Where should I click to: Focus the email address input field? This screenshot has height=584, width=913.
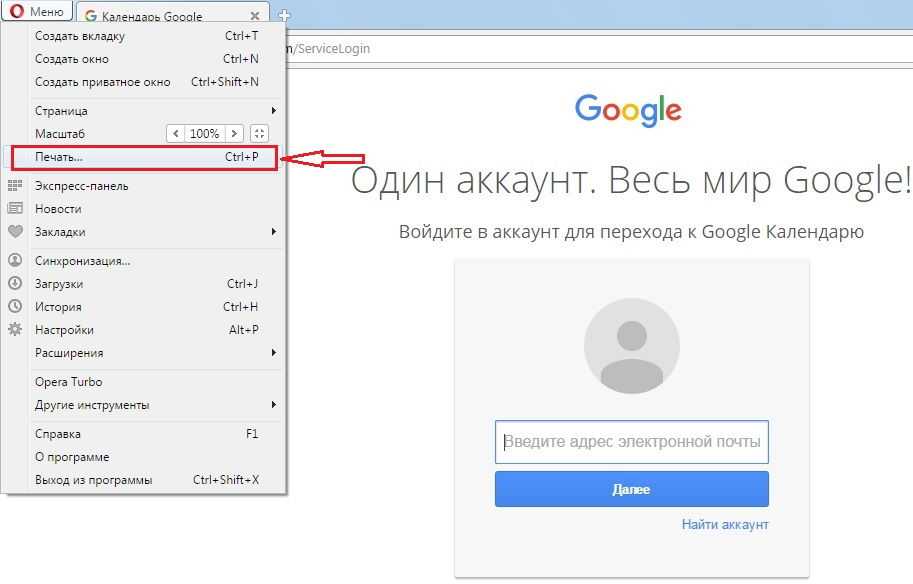pos(631,442)
